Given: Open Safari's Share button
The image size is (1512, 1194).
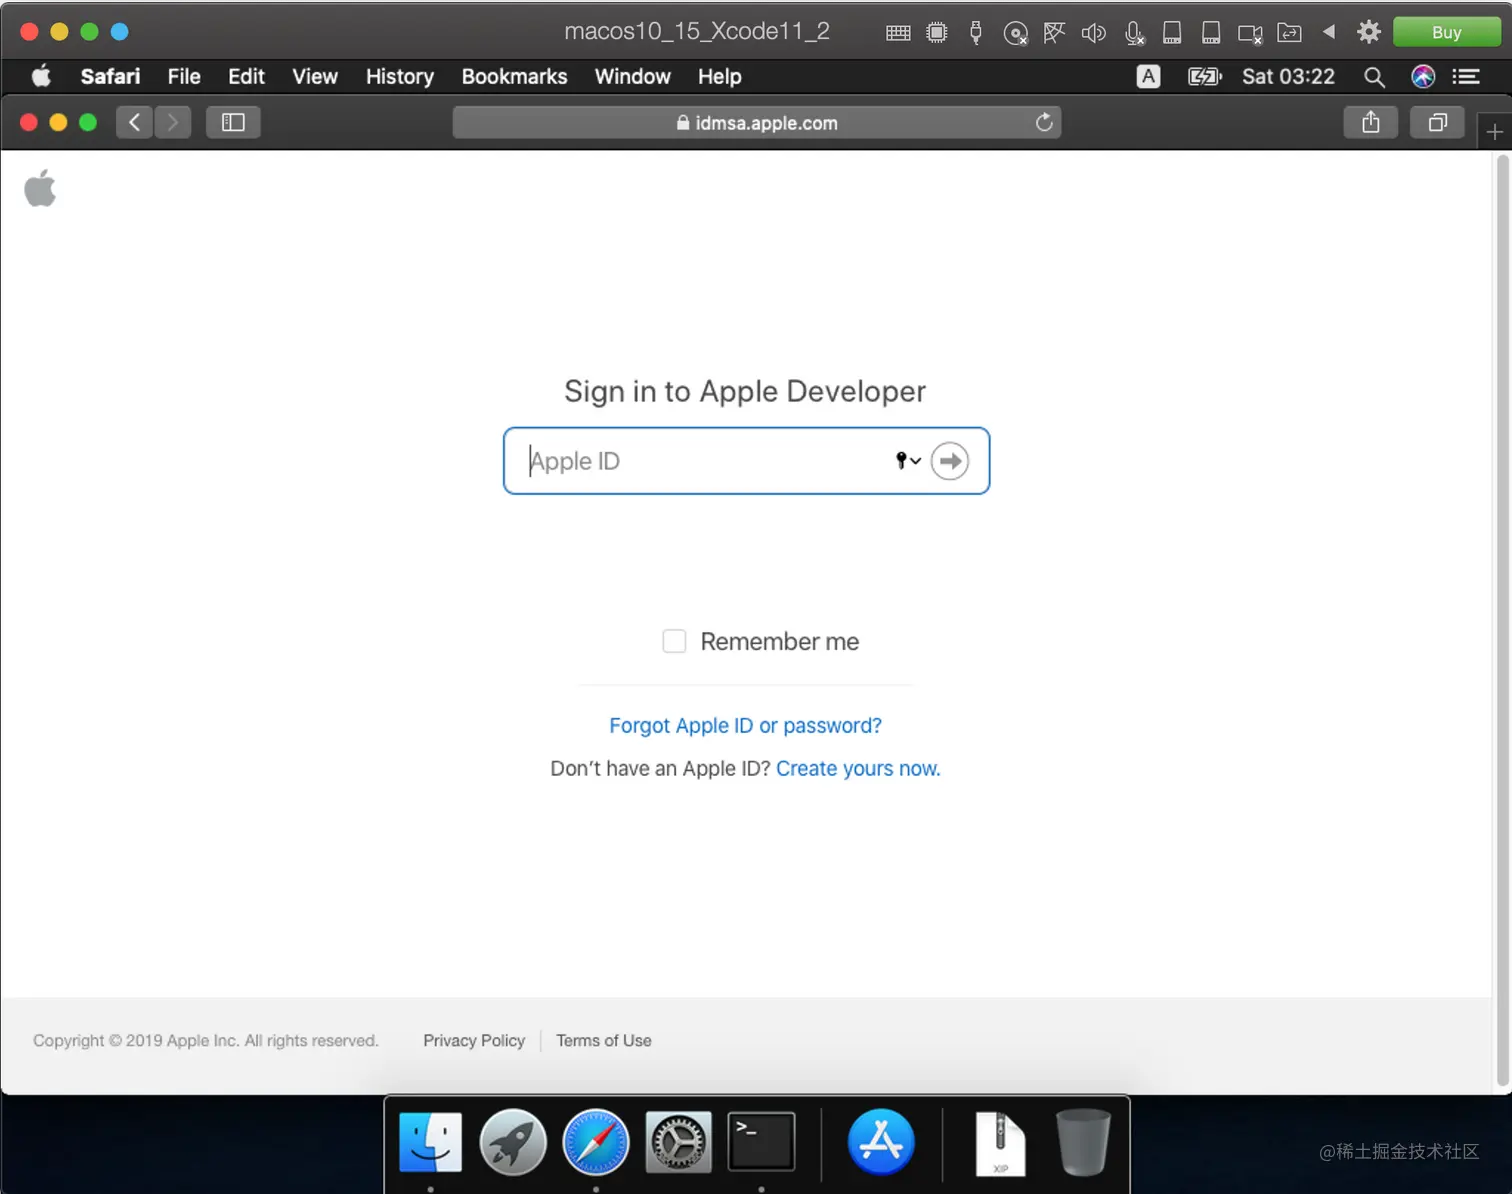Looking at the screenshot, I should tap(1371, 122).
